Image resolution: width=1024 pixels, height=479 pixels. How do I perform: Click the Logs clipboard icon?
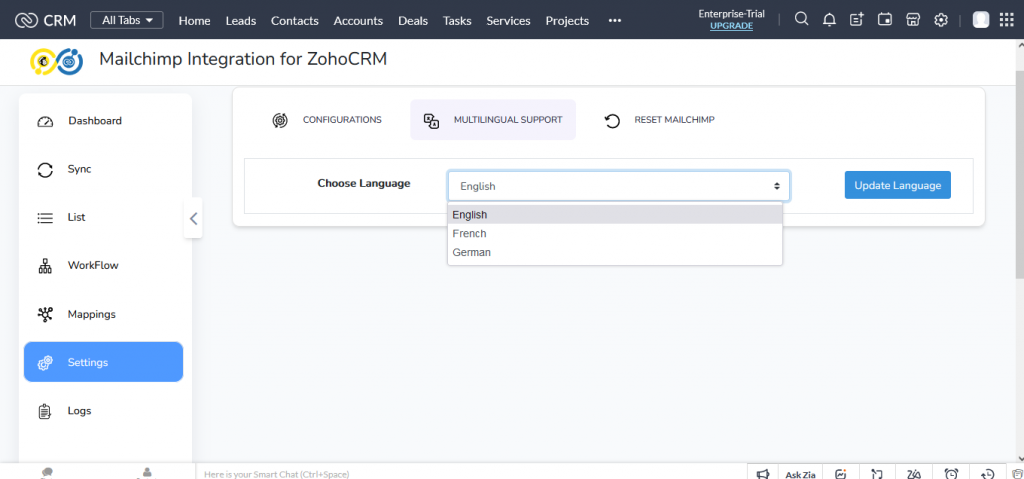click(x=44, y=411)
